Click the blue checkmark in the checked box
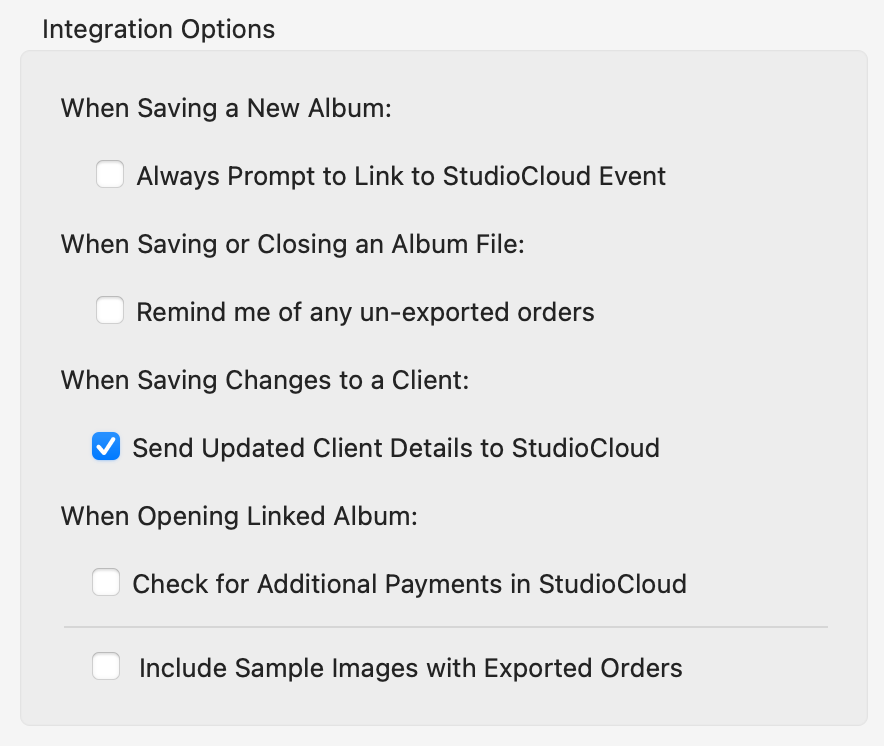The width and height of the screenshot is (884, 746). click(106, 447)
